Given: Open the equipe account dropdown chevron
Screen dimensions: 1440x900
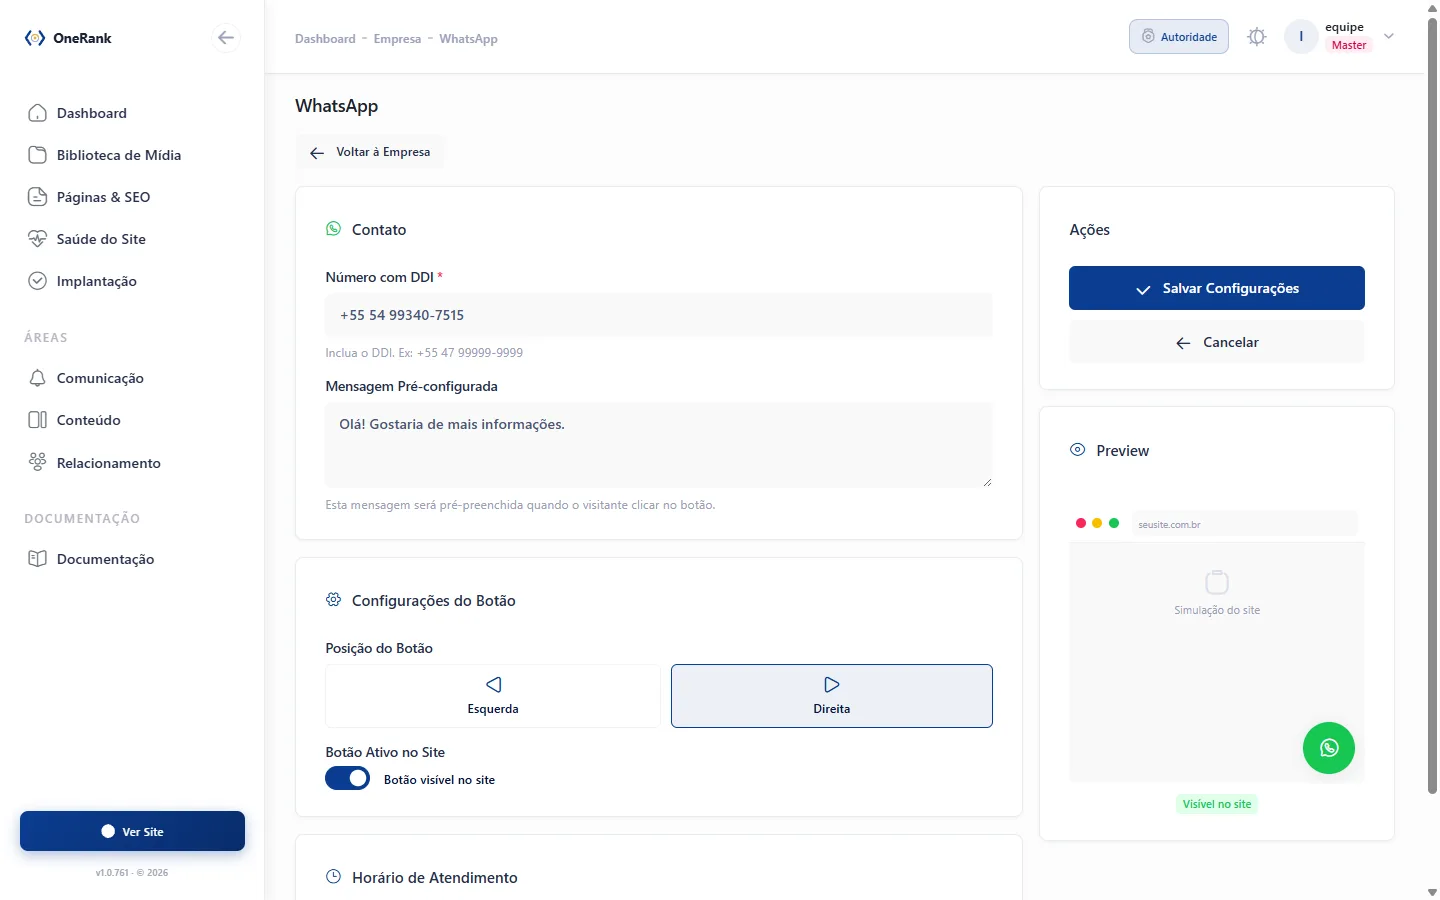Looking at the screenshot, I should point(1389,36).
